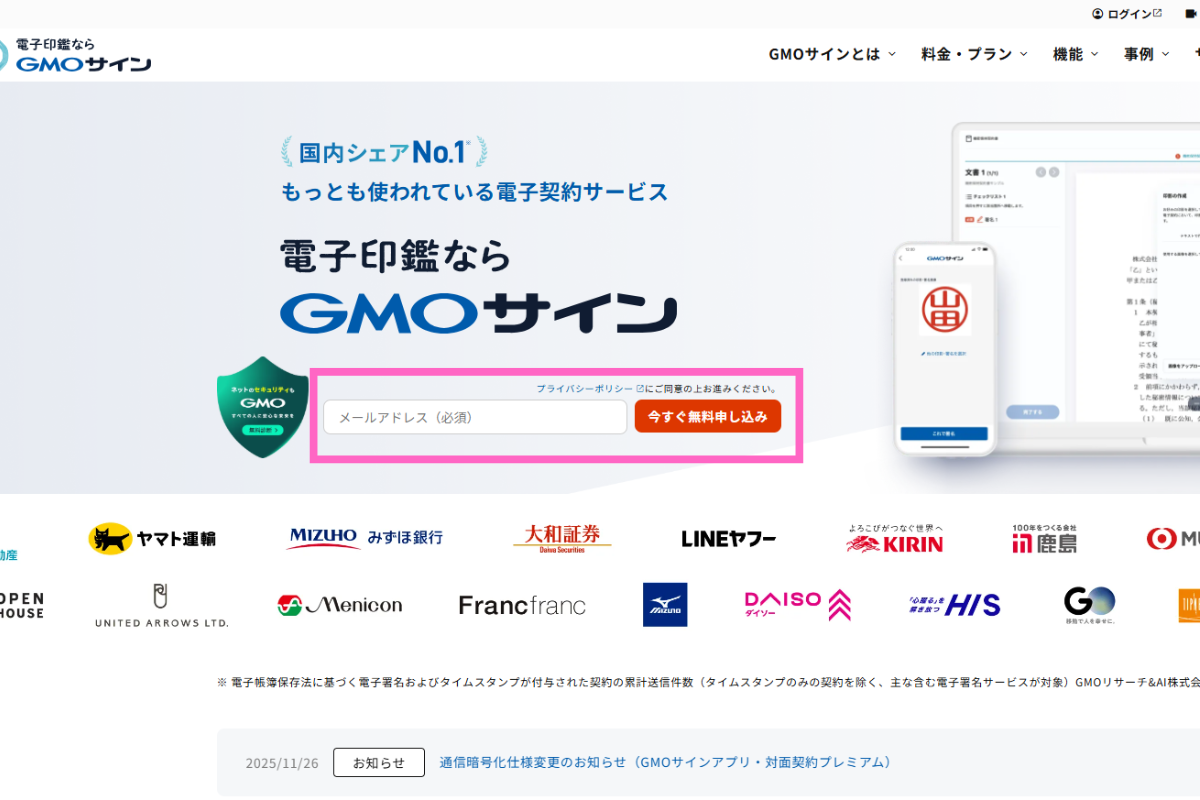Click the Francfranc logo
The image size is (1200, 800).
tap(522, 605)
